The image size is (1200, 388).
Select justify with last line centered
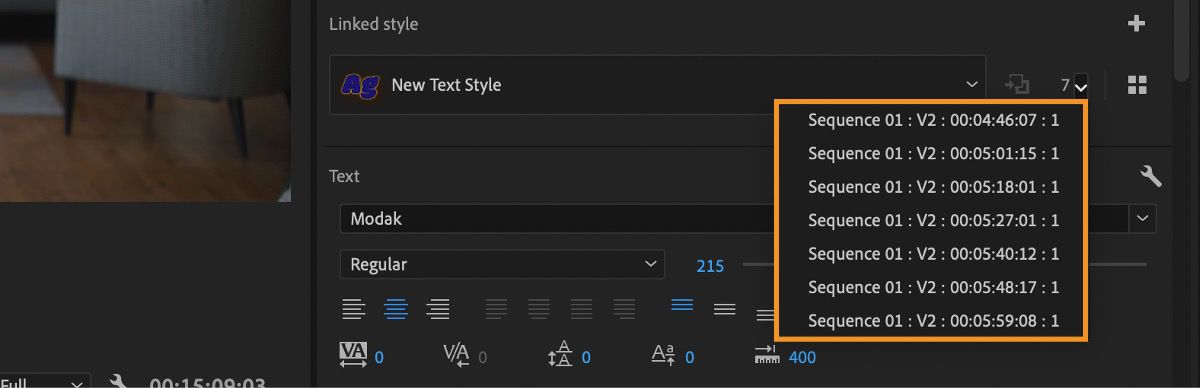click(538, 309)
